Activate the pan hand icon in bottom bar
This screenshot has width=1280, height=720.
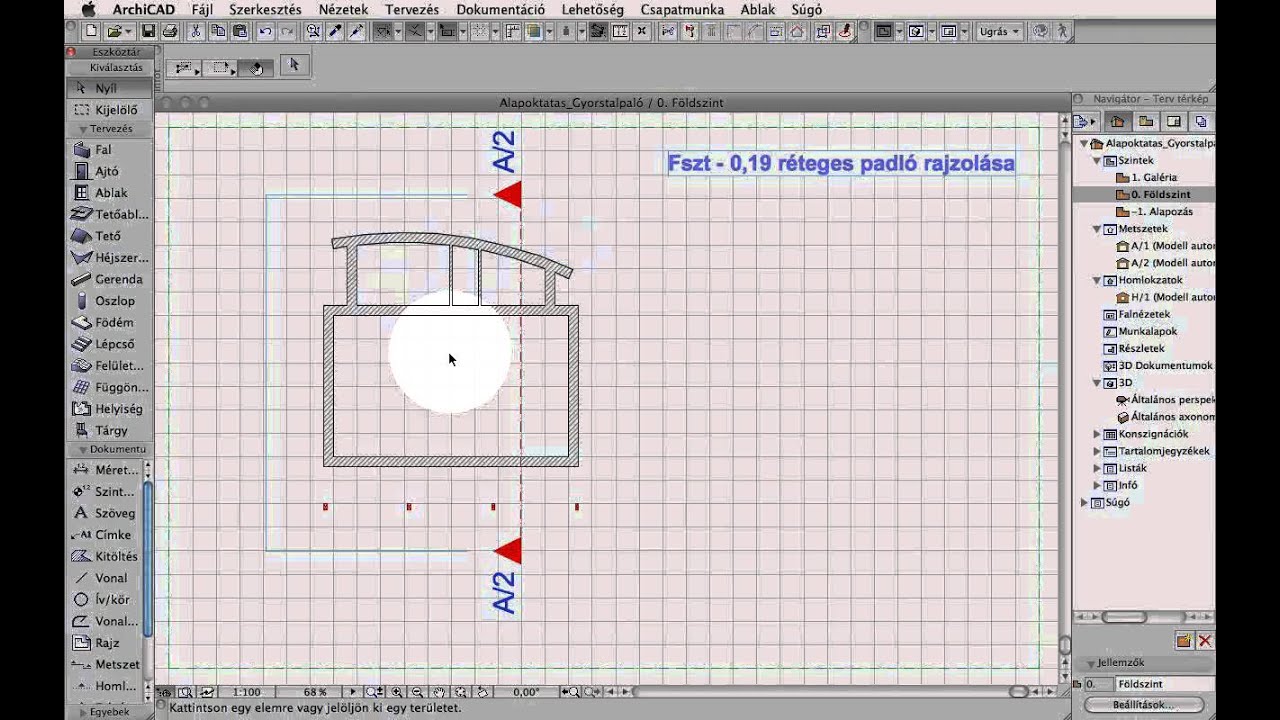click(x=439, y=692)
